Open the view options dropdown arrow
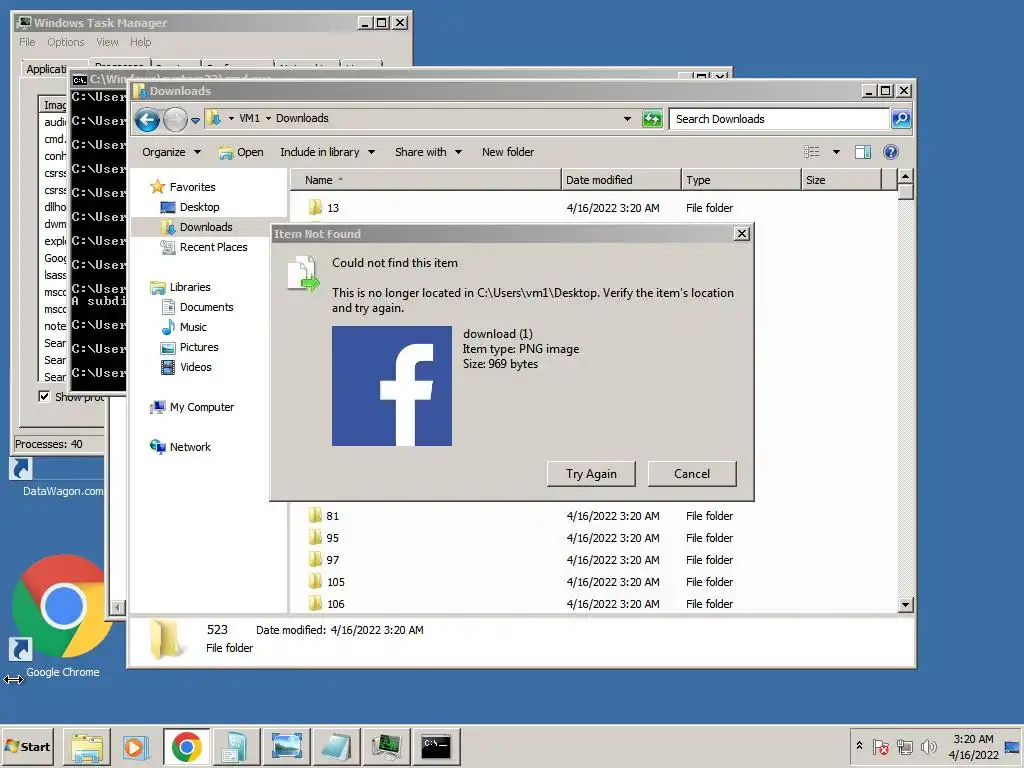 coord(836,152)
